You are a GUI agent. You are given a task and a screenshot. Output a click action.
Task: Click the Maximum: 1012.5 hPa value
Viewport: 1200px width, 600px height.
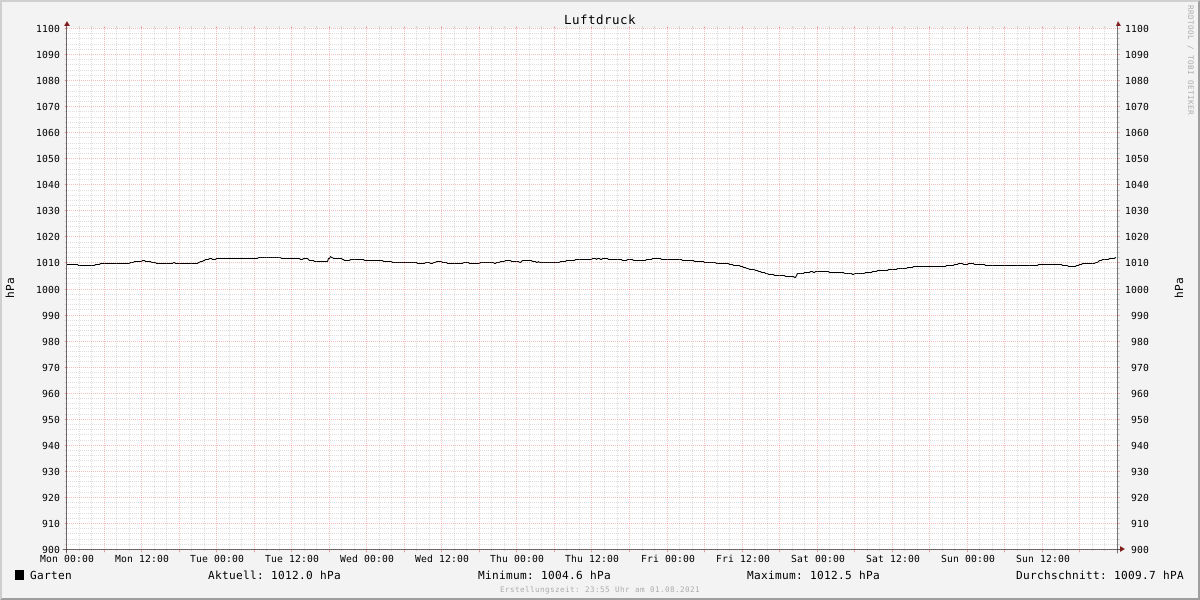pos(813,575)
